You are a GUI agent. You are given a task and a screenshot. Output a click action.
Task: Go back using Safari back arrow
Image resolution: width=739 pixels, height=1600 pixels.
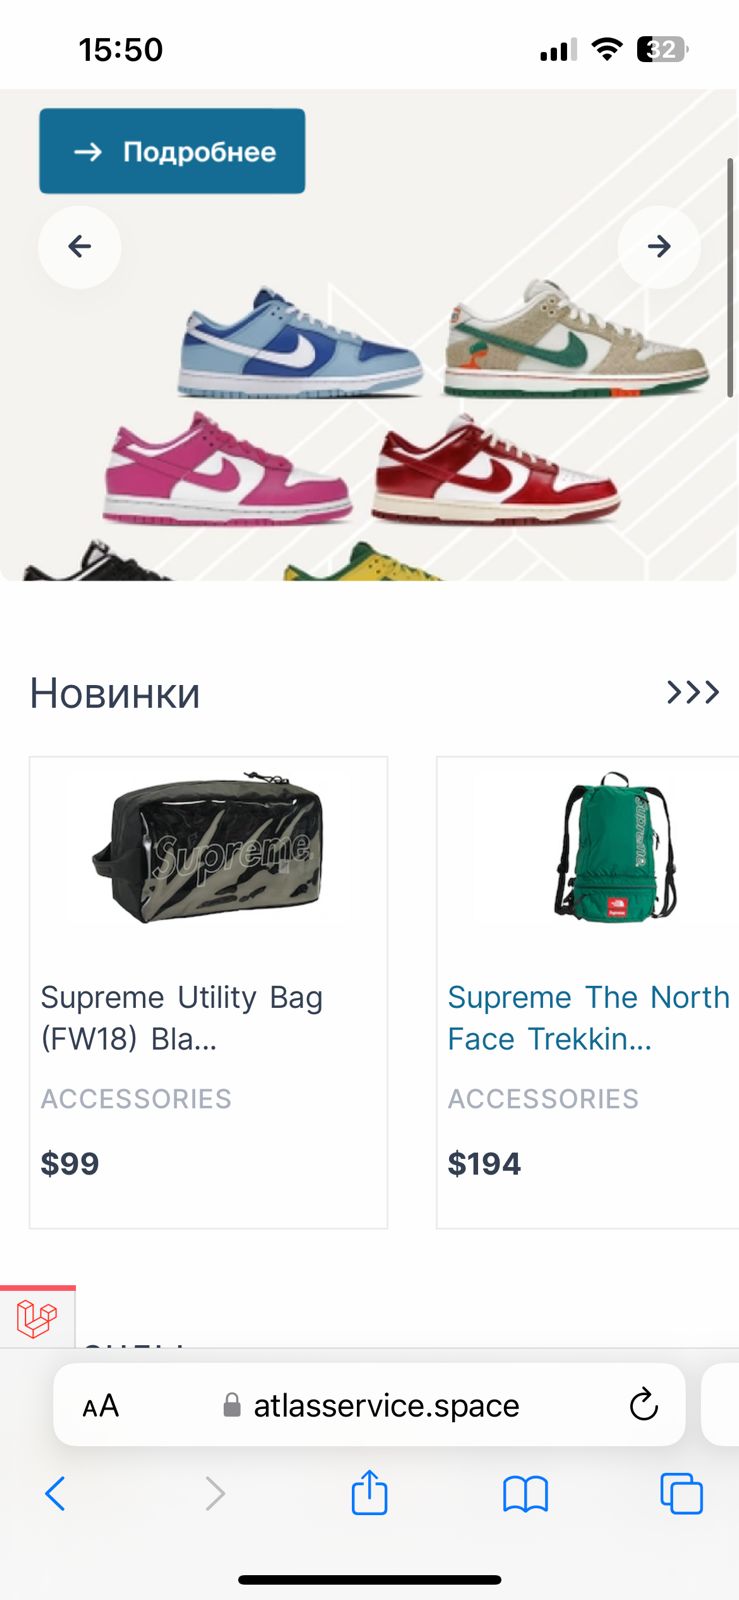pyautogui.click(x=56, y=1494)
